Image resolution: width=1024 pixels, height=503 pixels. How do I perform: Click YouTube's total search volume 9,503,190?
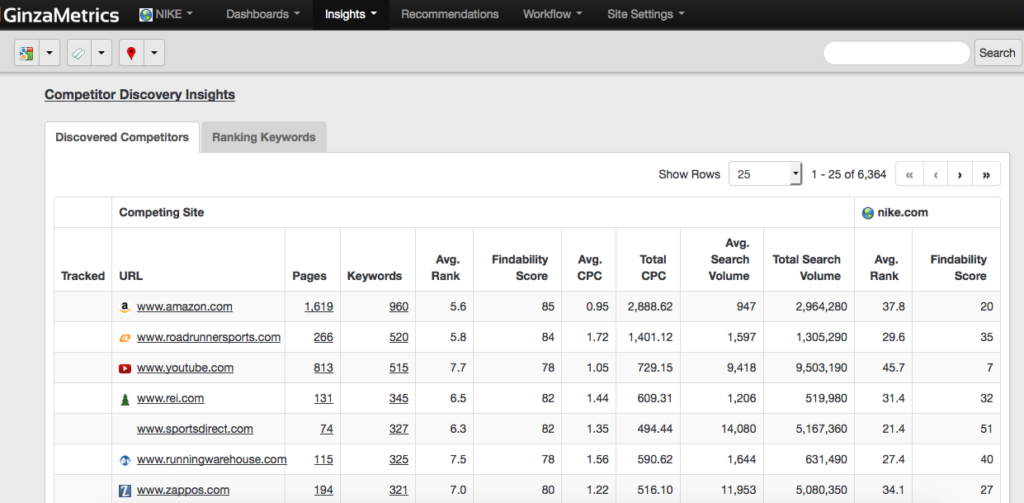point(822,368)
